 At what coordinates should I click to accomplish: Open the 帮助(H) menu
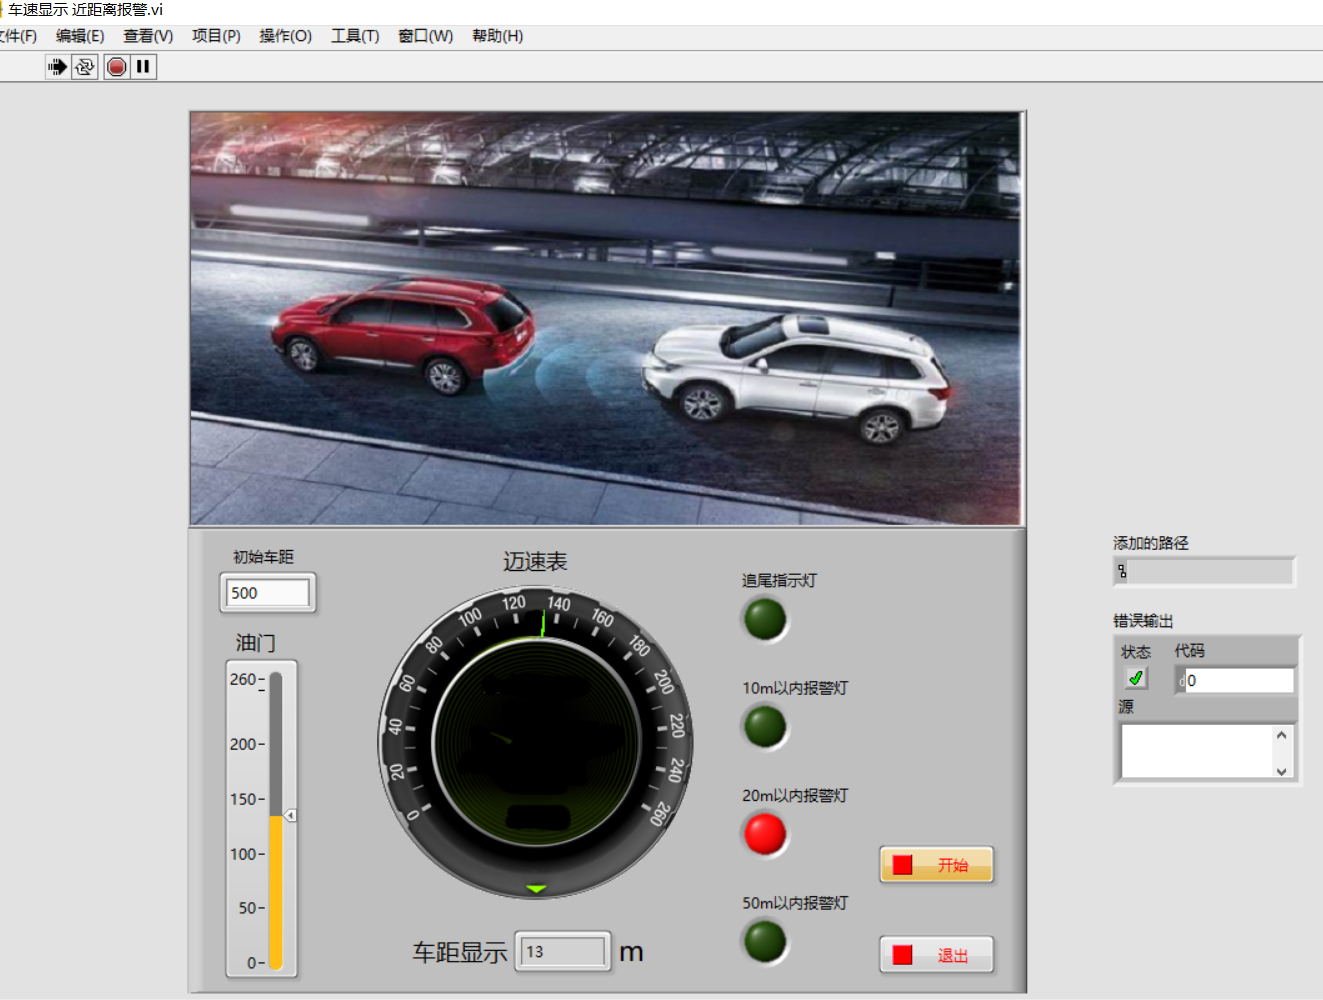point(497,36)
